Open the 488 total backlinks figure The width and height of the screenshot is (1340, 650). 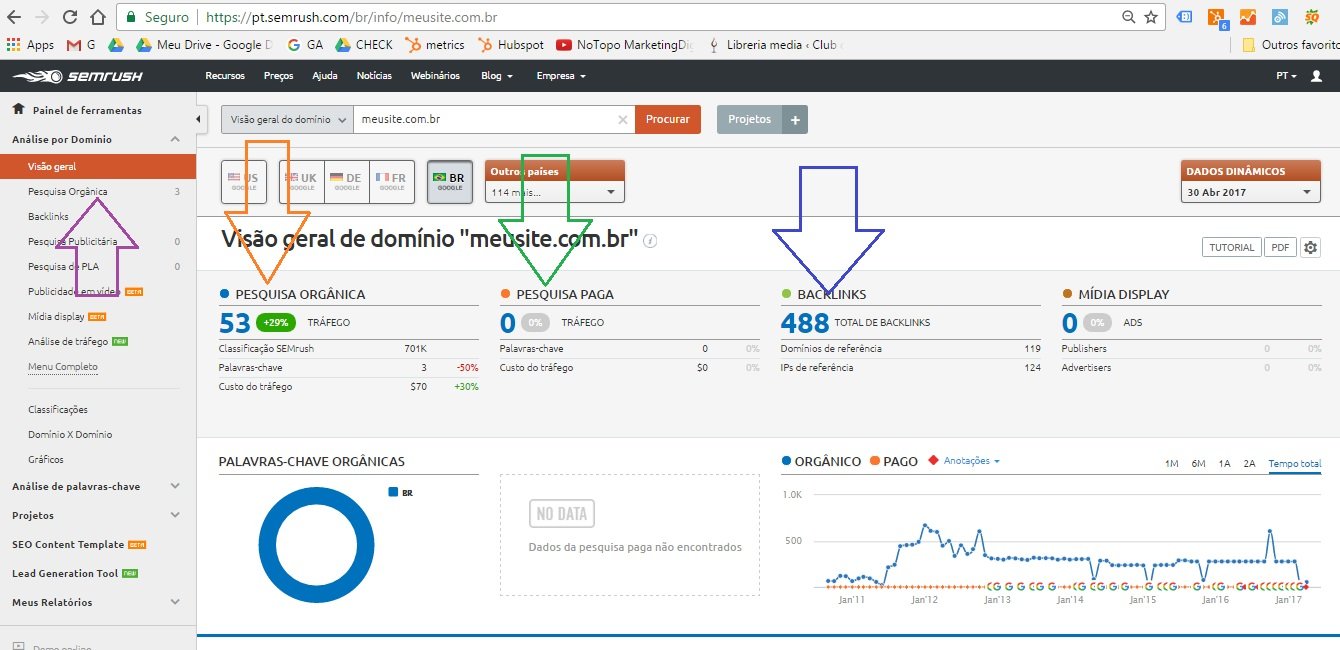[x=804, y=322]
